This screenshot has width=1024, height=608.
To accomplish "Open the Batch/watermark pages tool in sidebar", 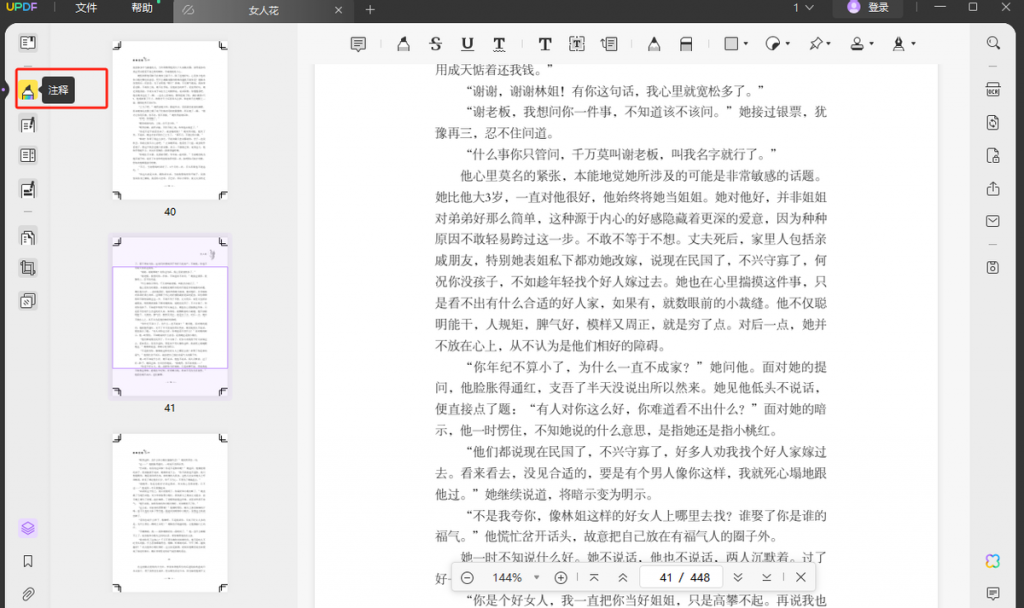I will coord(27,300).
